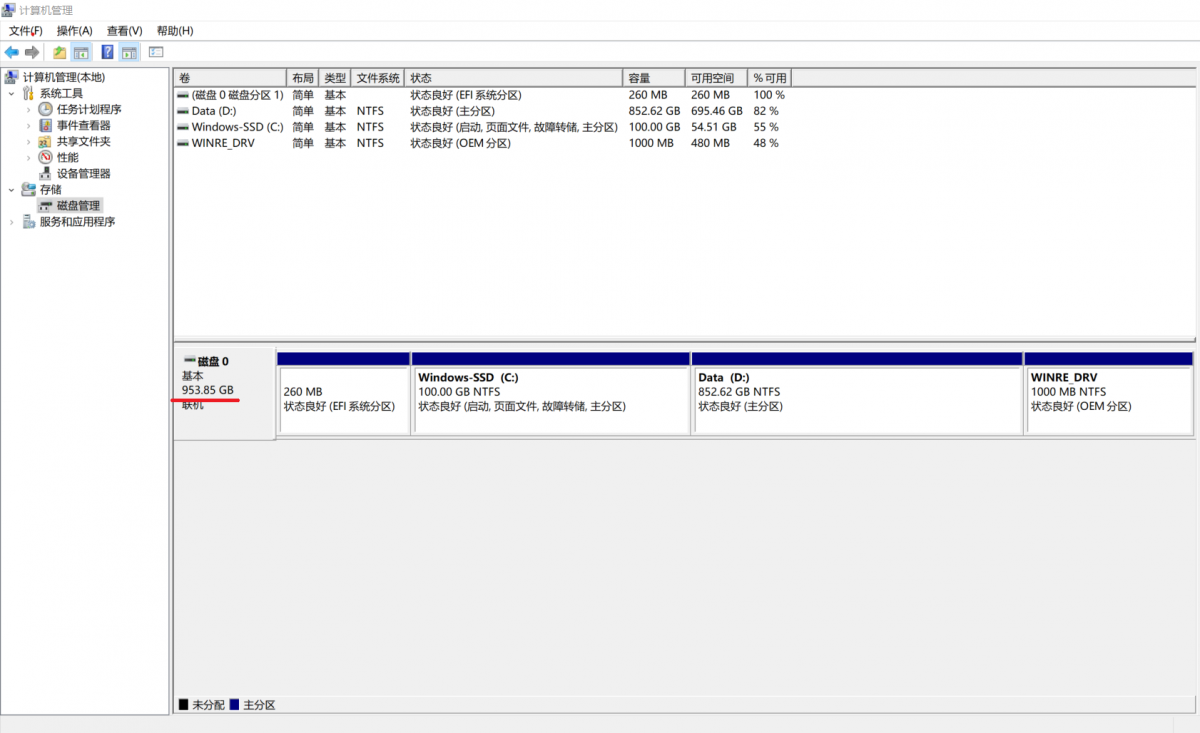The image size is (1200, 733).
Task: Sort by the 卷 column header
Action: pyautogui.click(x=231, y=78)
